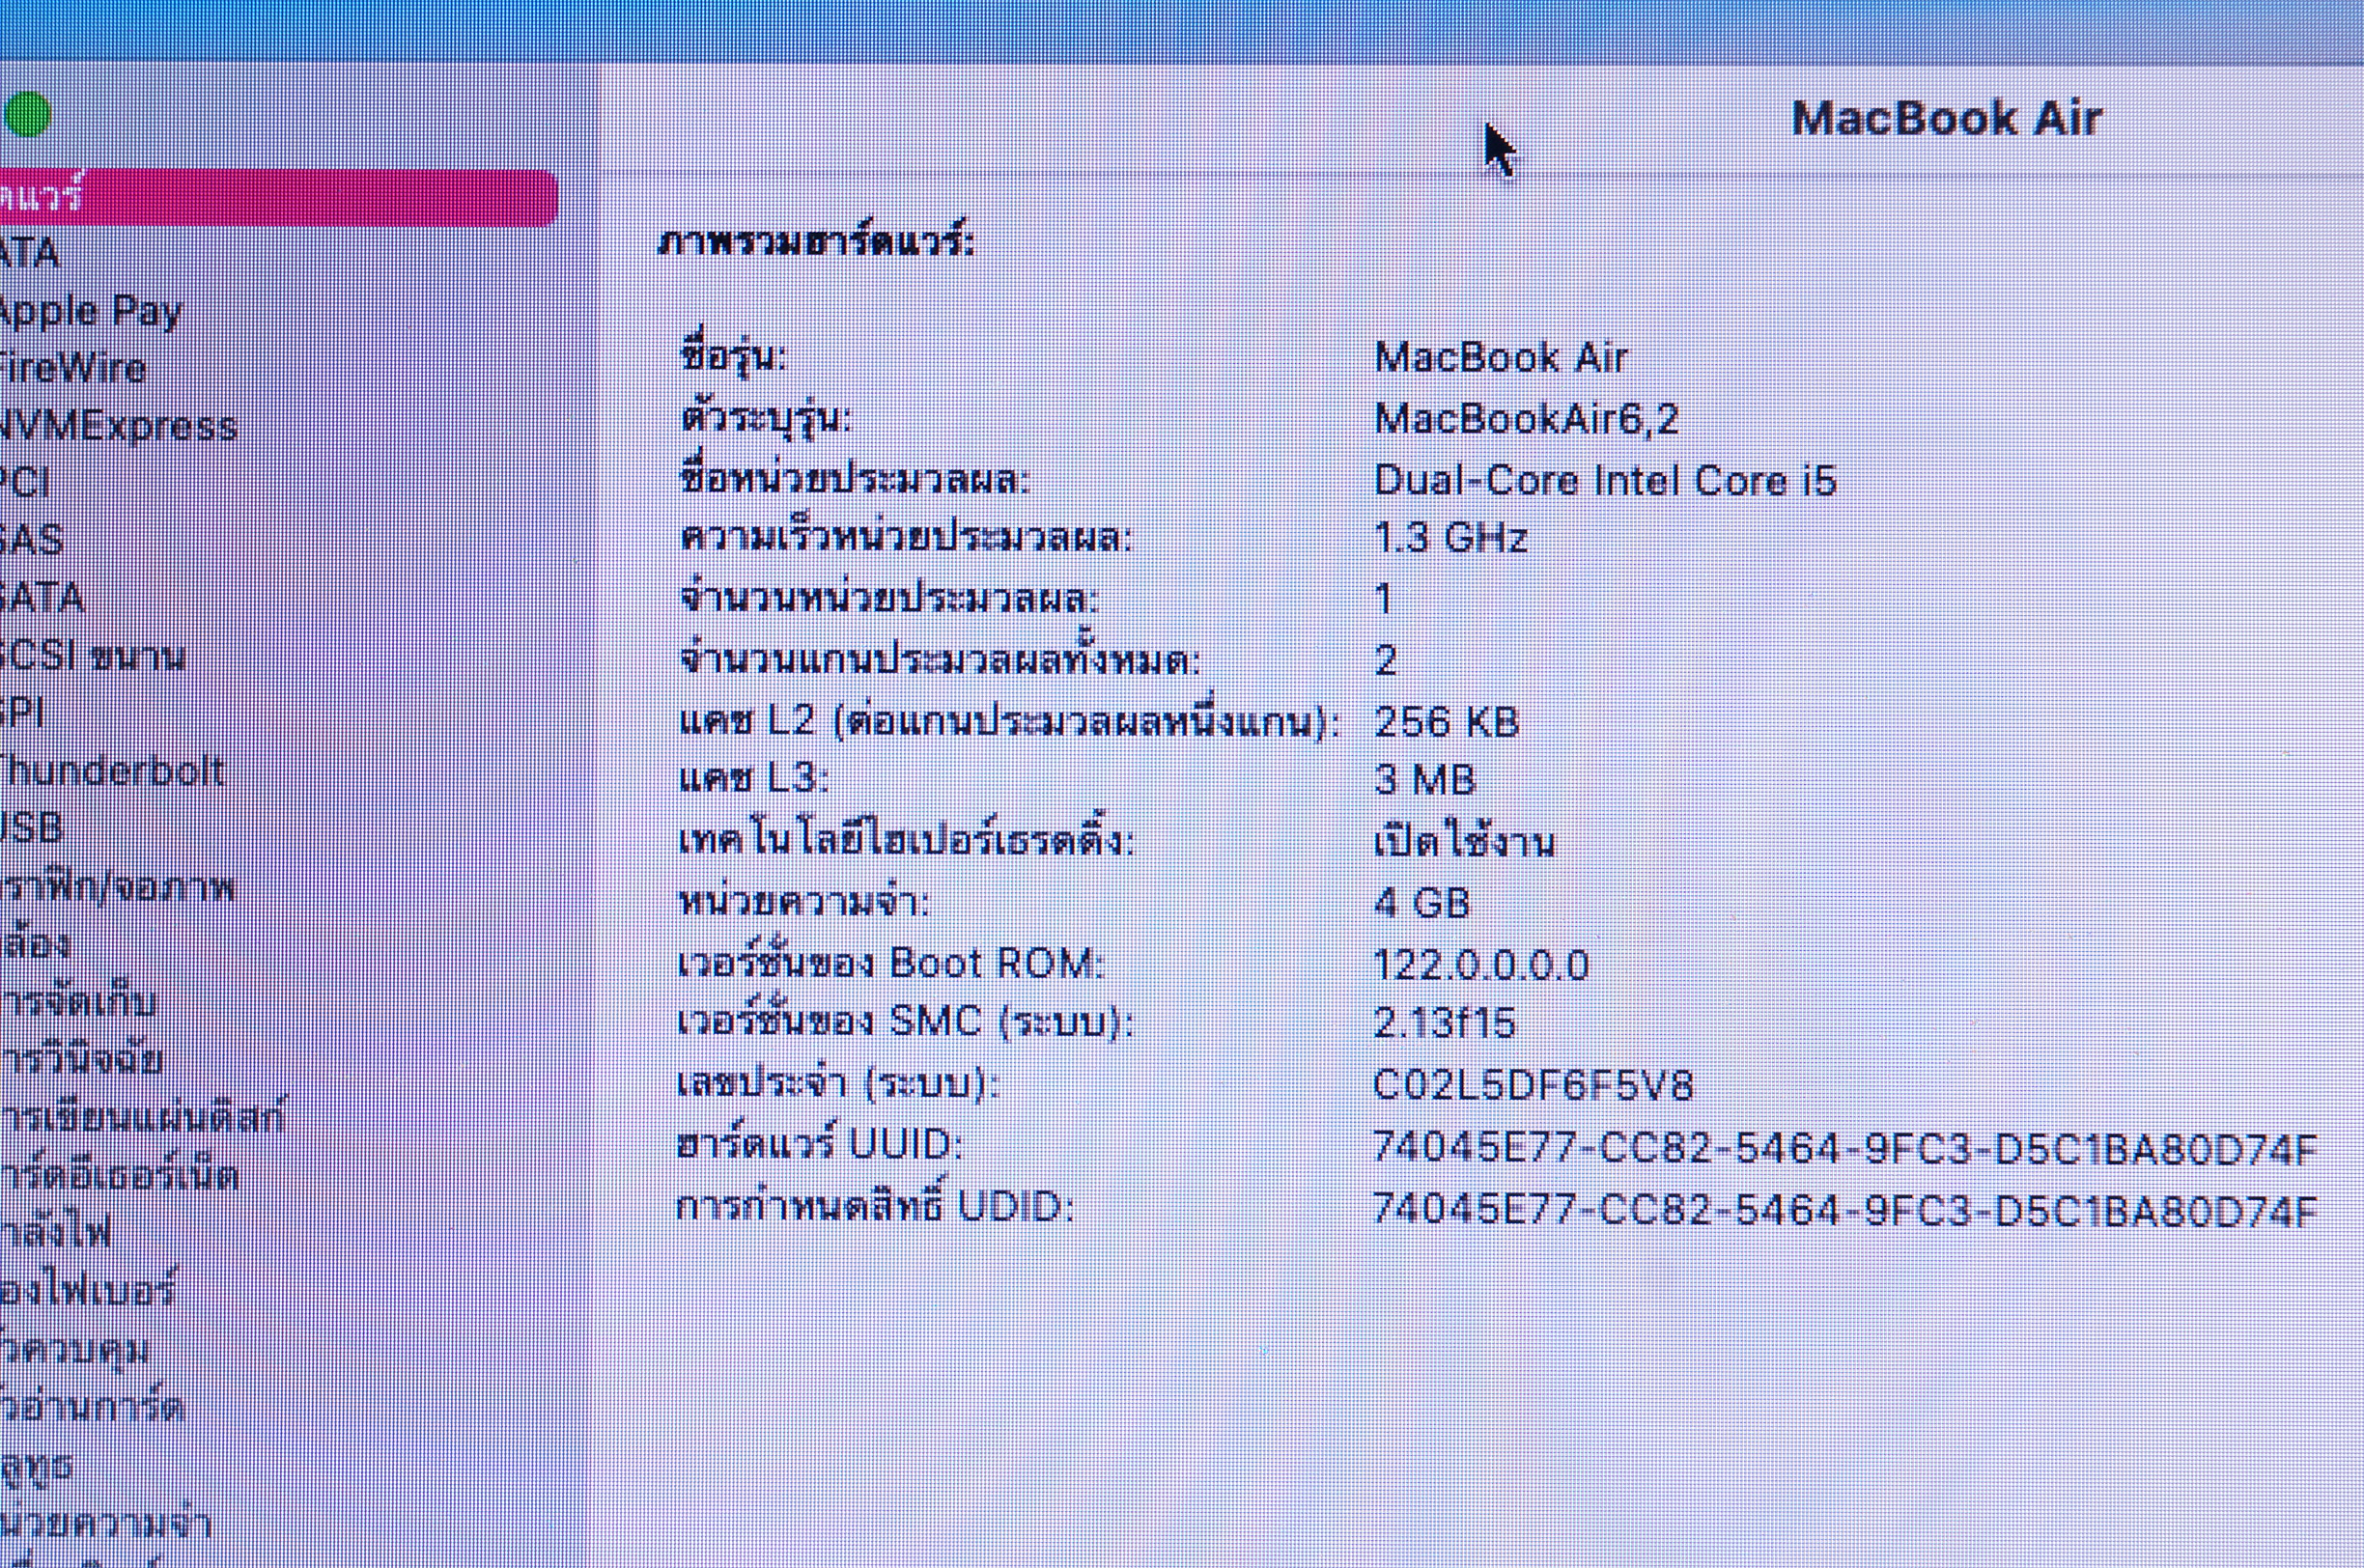
Task: Open การเขียนแผ่นดิสก์ sidebar entry
Action: [x=142, y=1116]
